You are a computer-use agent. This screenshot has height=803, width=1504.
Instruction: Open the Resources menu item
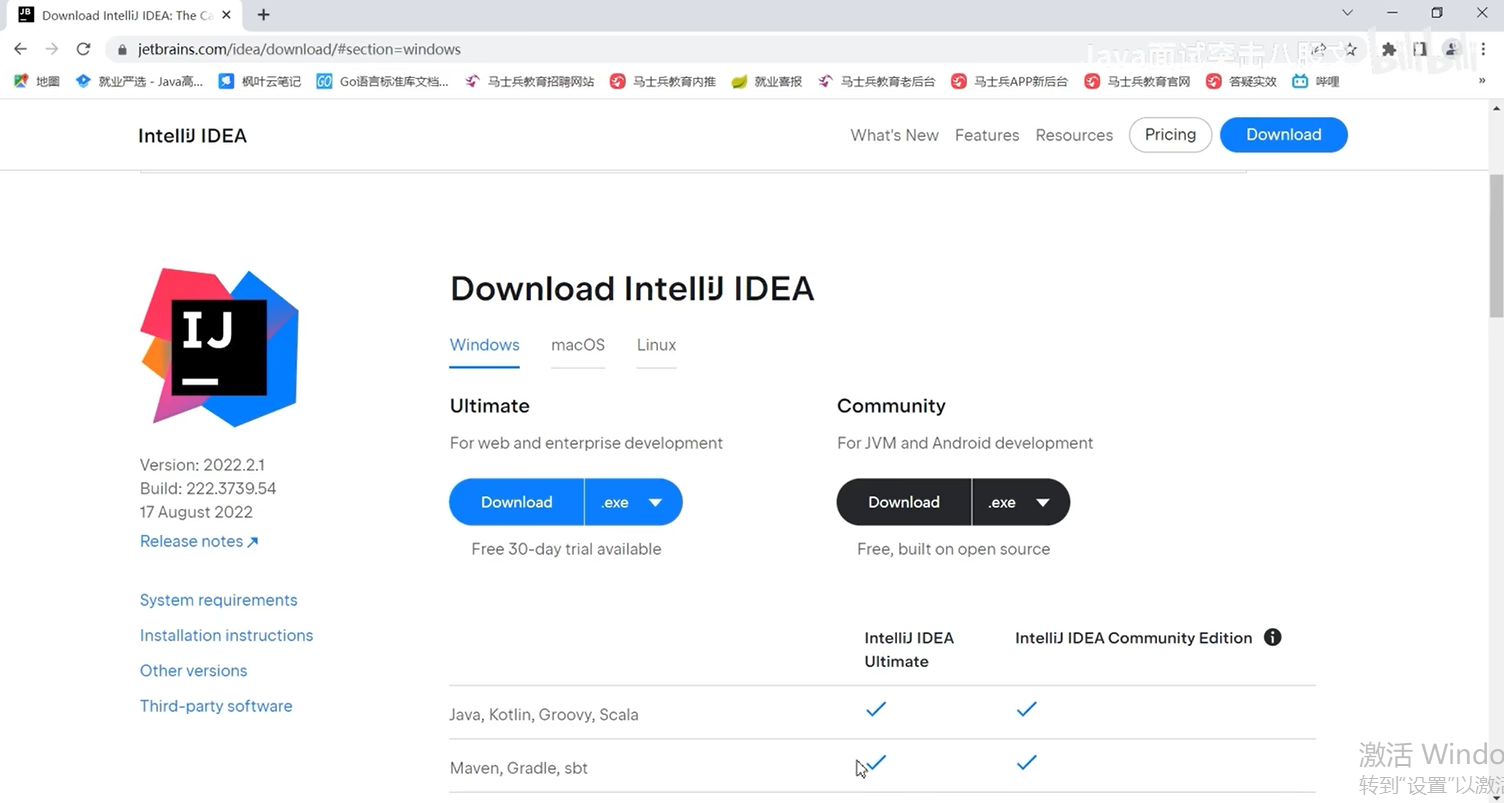[x=1074, y=135]
